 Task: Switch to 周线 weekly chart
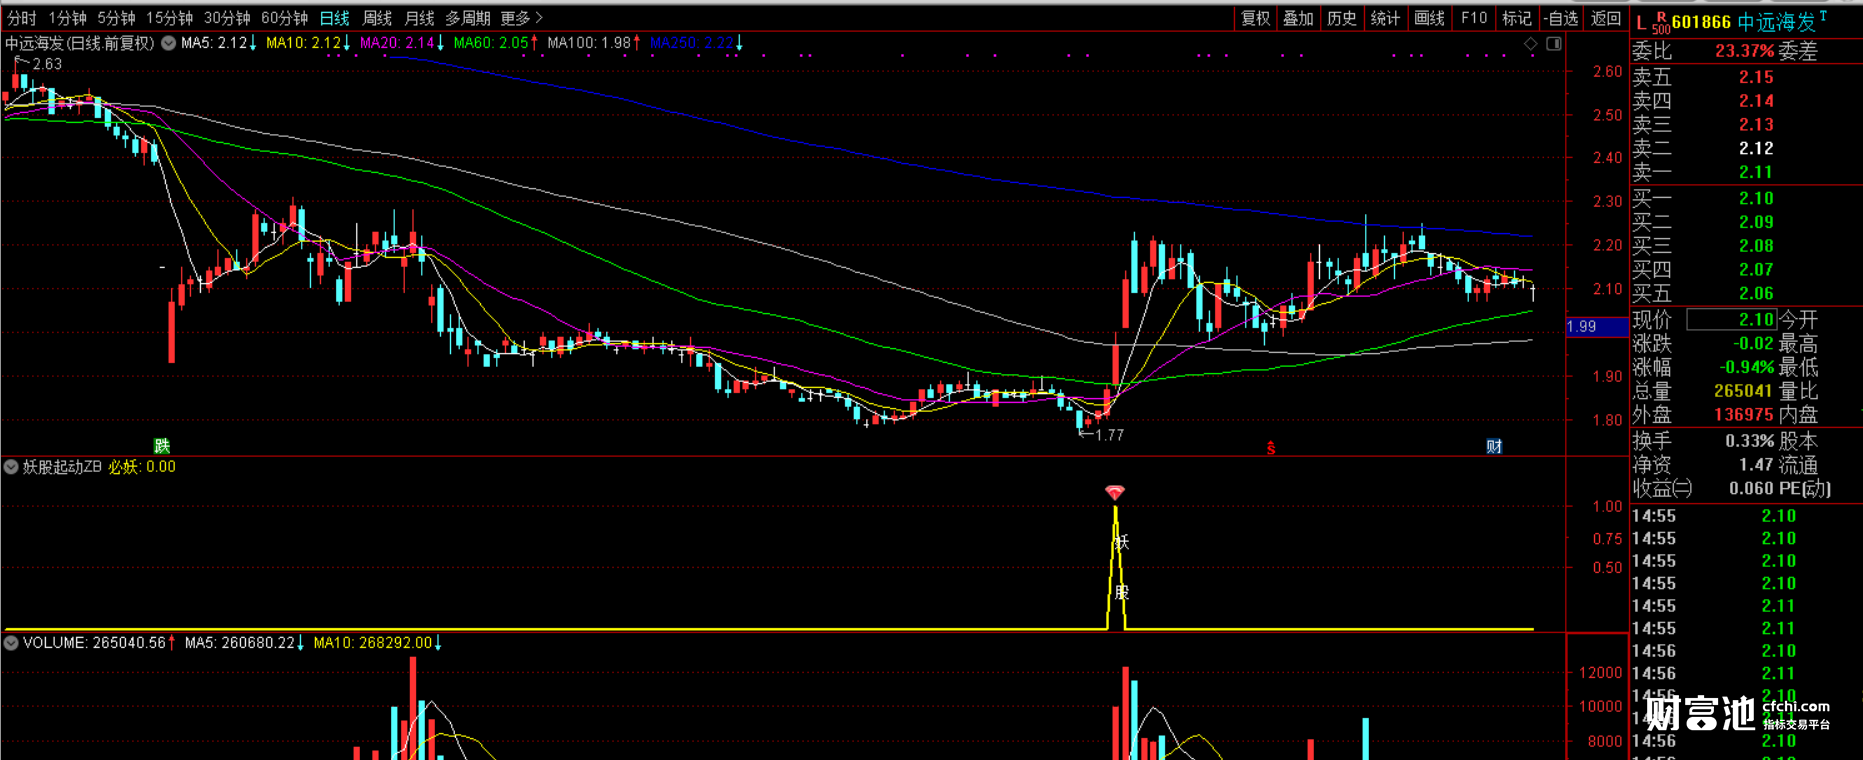coord(377,18)
